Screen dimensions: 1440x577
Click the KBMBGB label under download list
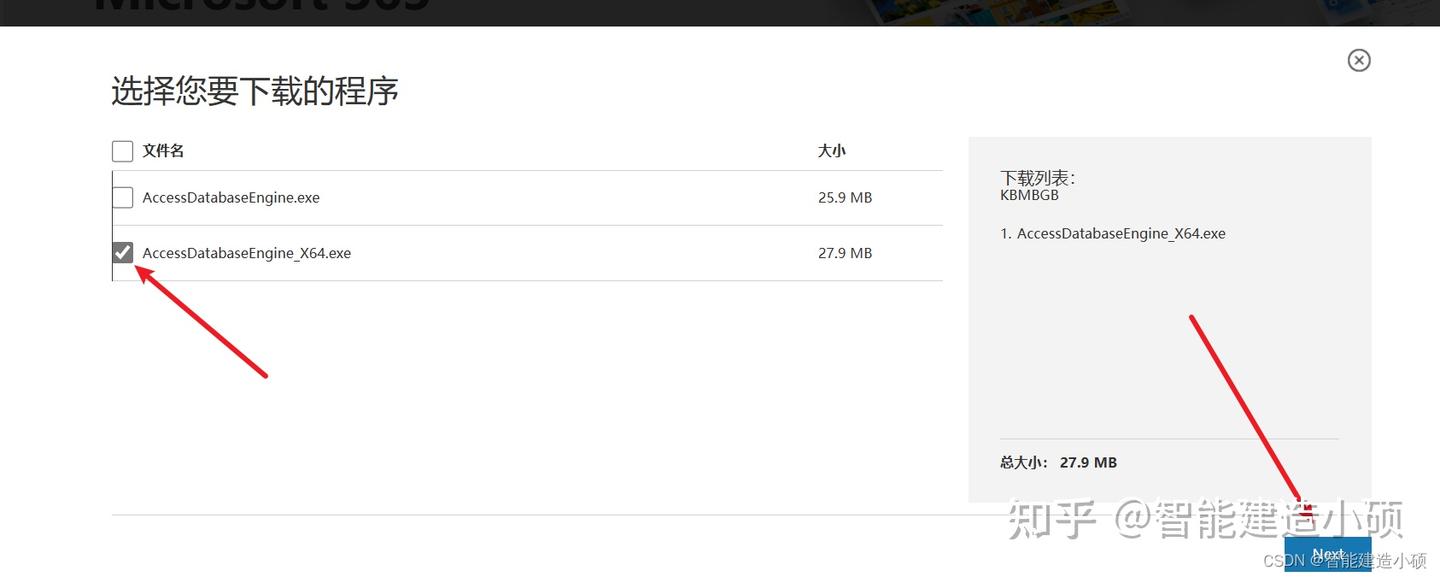click(1029, 196)
